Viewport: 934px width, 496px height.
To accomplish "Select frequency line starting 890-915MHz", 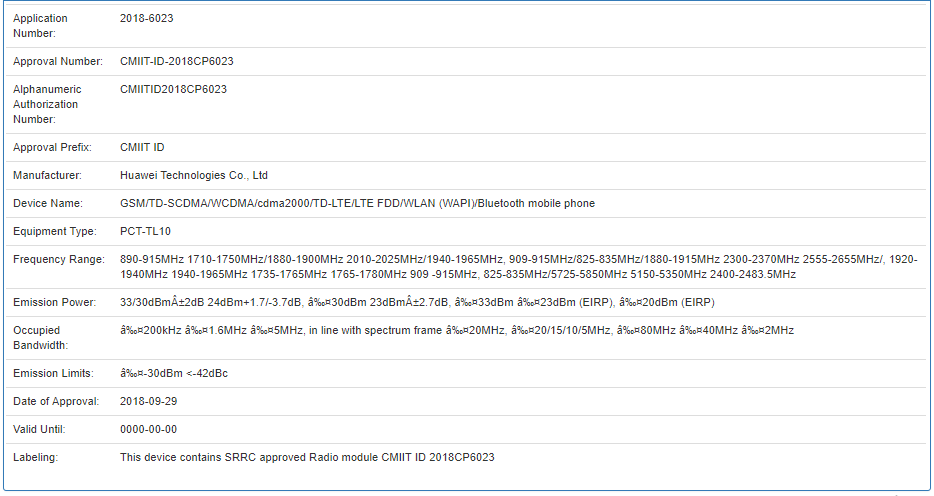I will (518, 259).
